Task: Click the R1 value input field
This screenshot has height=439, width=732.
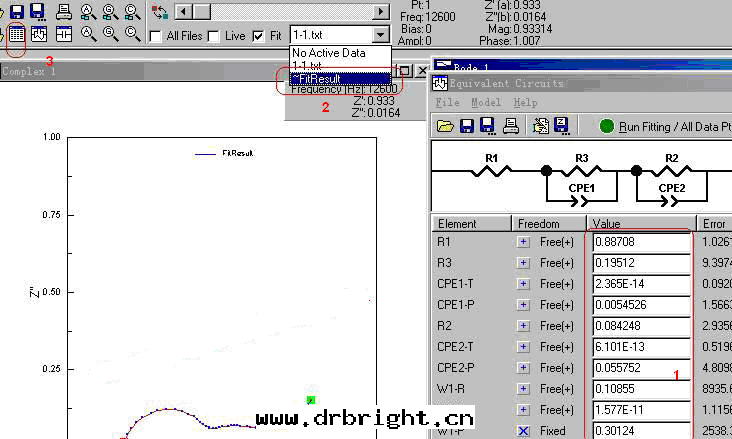Action: pos(640,242)
